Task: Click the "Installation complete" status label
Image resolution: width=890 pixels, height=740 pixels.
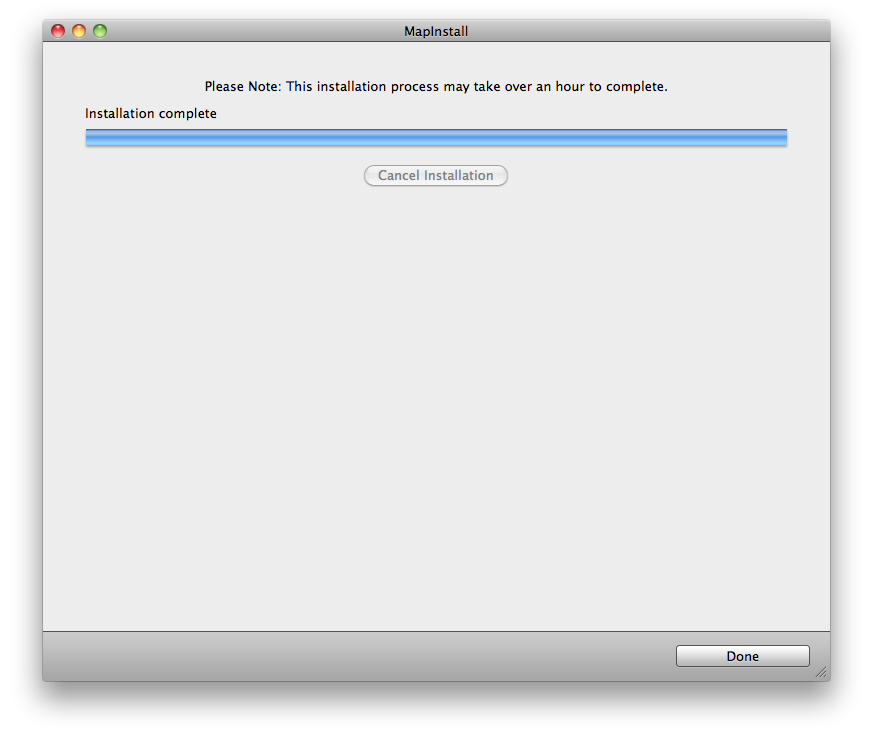Action: [151, 114]
